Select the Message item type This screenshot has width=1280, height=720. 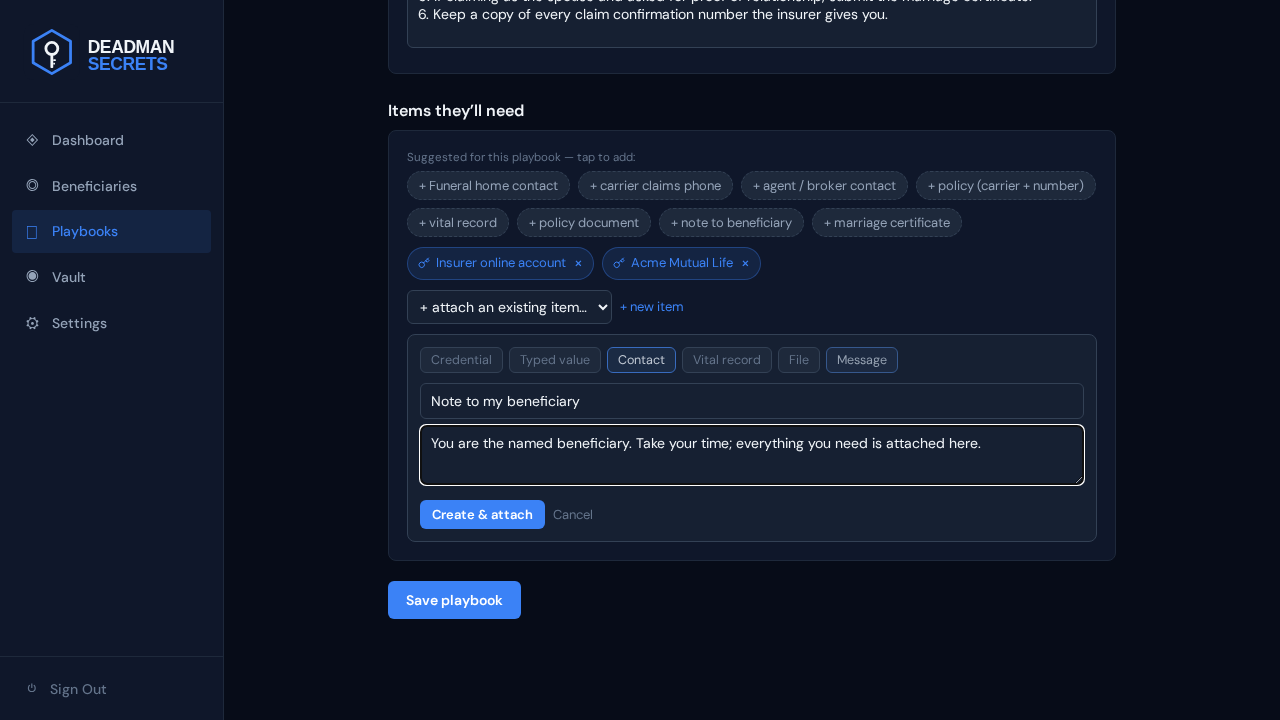pos(862,360)
